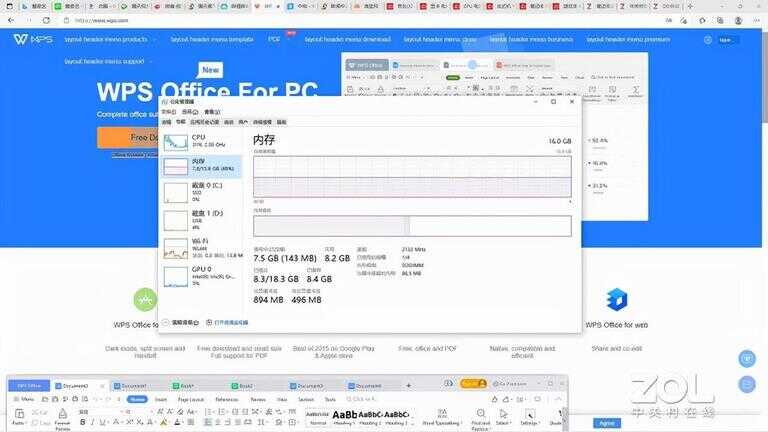Collapse Task Manager with the 简略信息 chevron

pyautogui.click(x=166, y=323)
